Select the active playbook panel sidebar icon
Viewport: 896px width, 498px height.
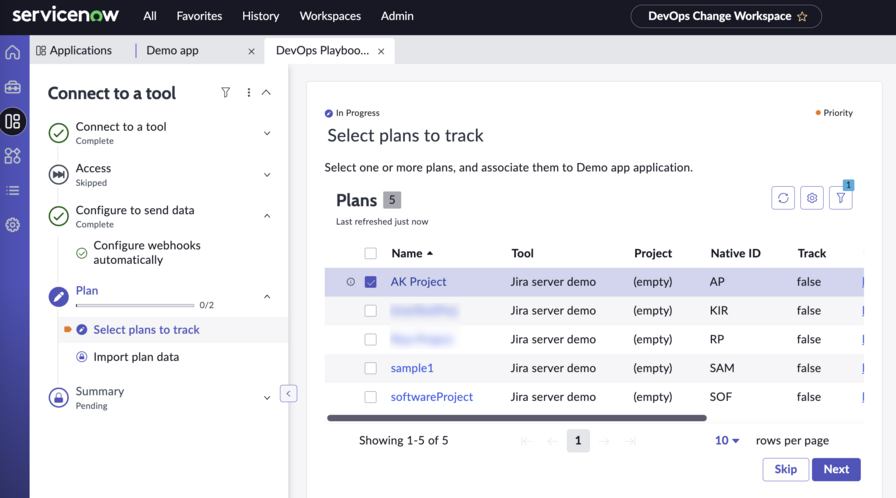13,121
